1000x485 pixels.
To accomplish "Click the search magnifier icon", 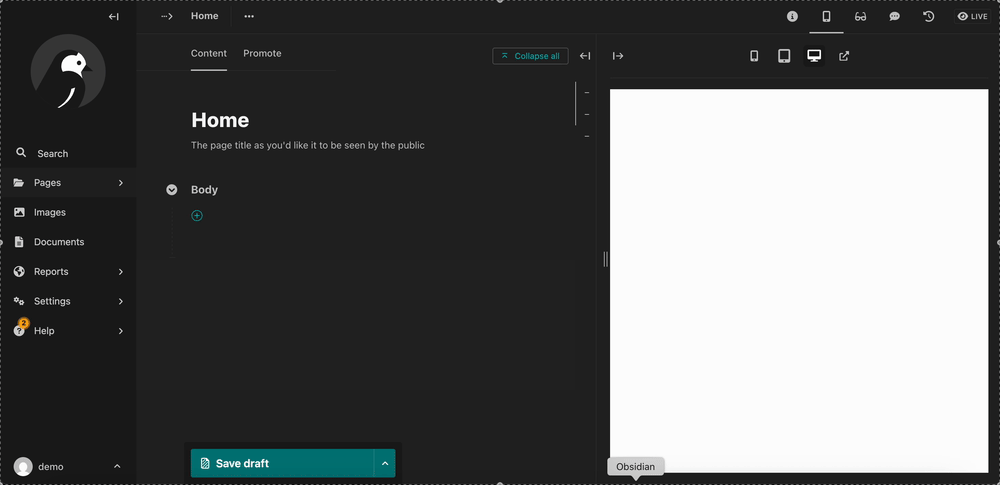I will point(21,153).
